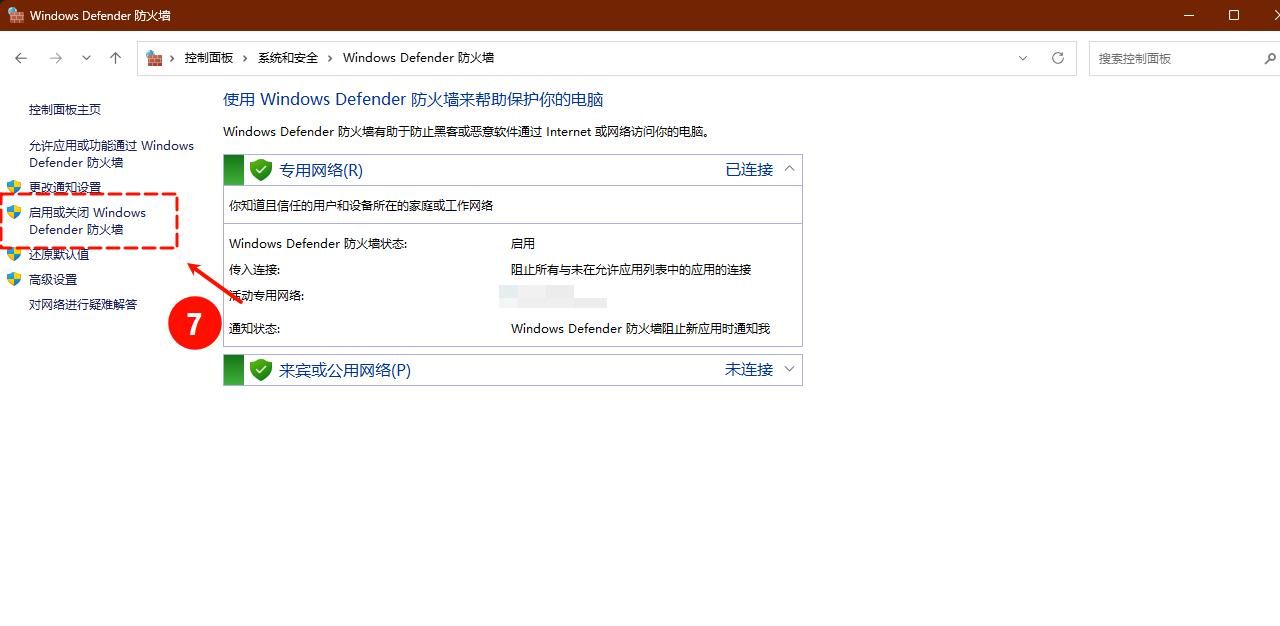Click 阻止所有与未在允许应用列表中的应用的连接 text

pyautogui.click(x=631, y=269)
